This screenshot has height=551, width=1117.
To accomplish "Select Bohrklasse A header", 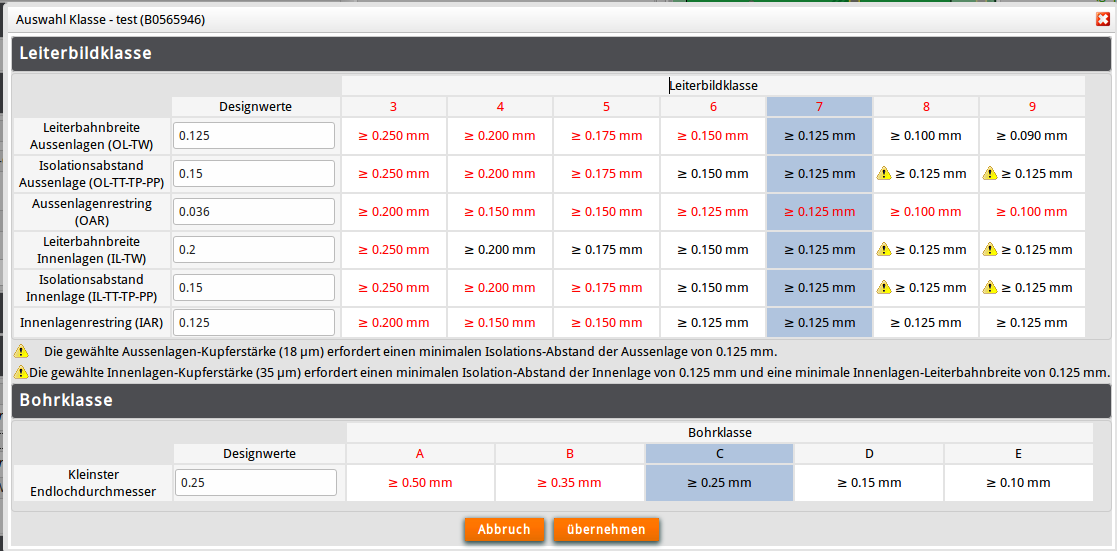I will point(420,453).
